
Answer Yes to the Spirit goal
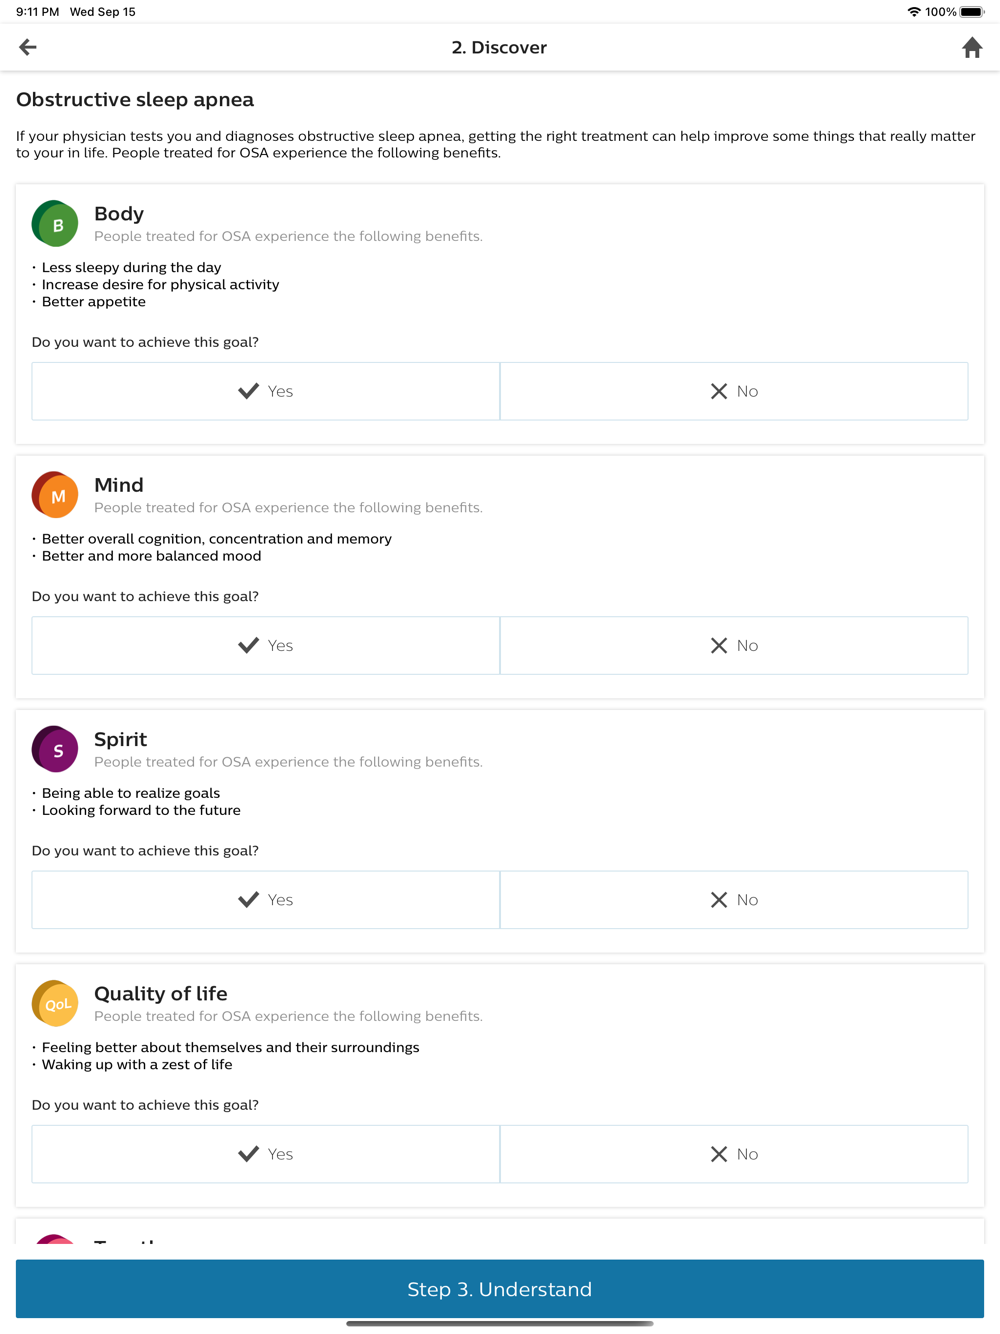pos(266,900)
